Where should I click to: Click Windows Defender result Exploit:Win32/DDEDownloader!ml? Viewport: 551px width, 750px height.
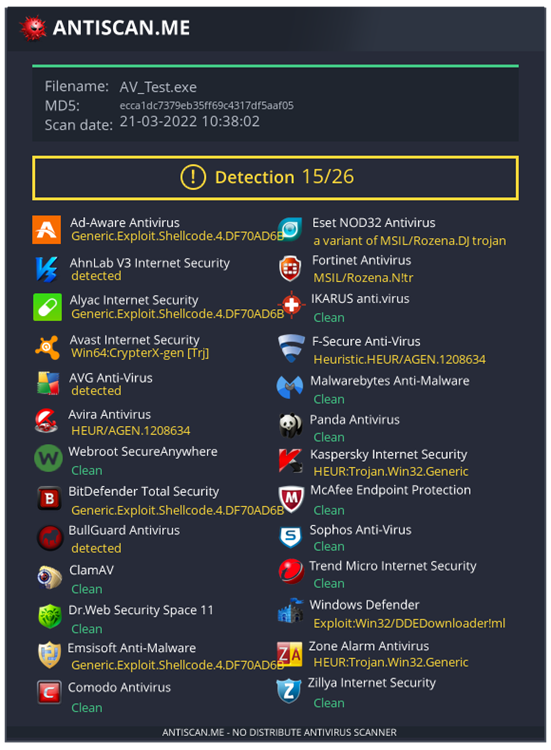click(409, 624)
